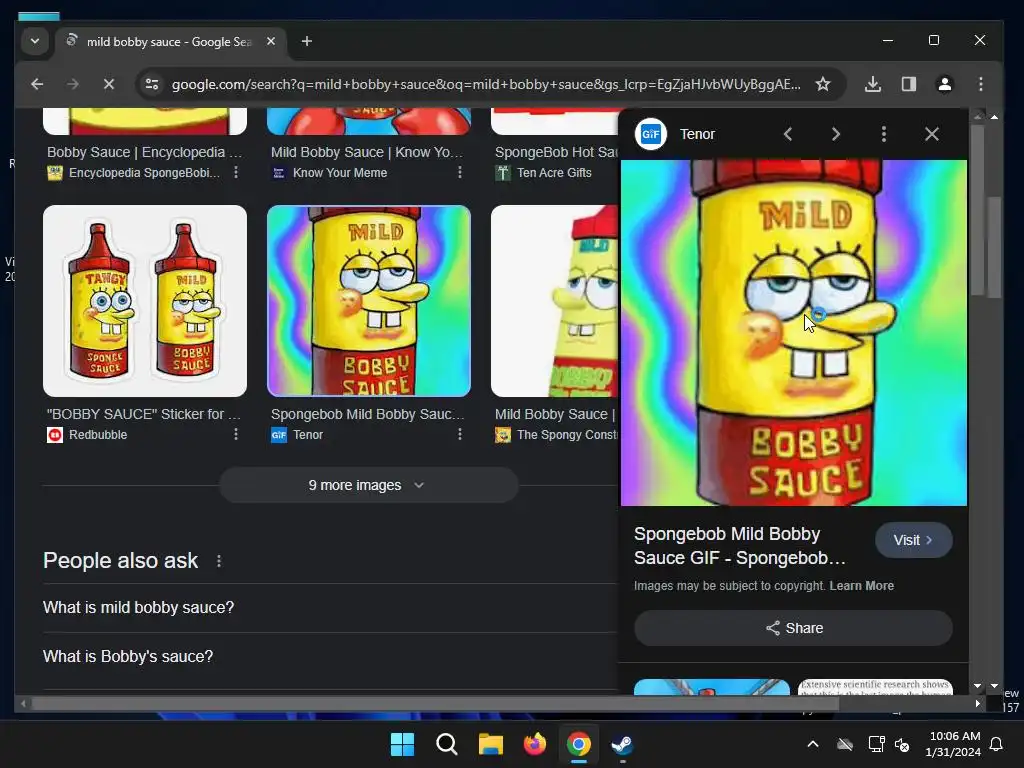The image size is (1024, 768).
Task: Open options for the Tenor result
Action: [x=460, y=434]
